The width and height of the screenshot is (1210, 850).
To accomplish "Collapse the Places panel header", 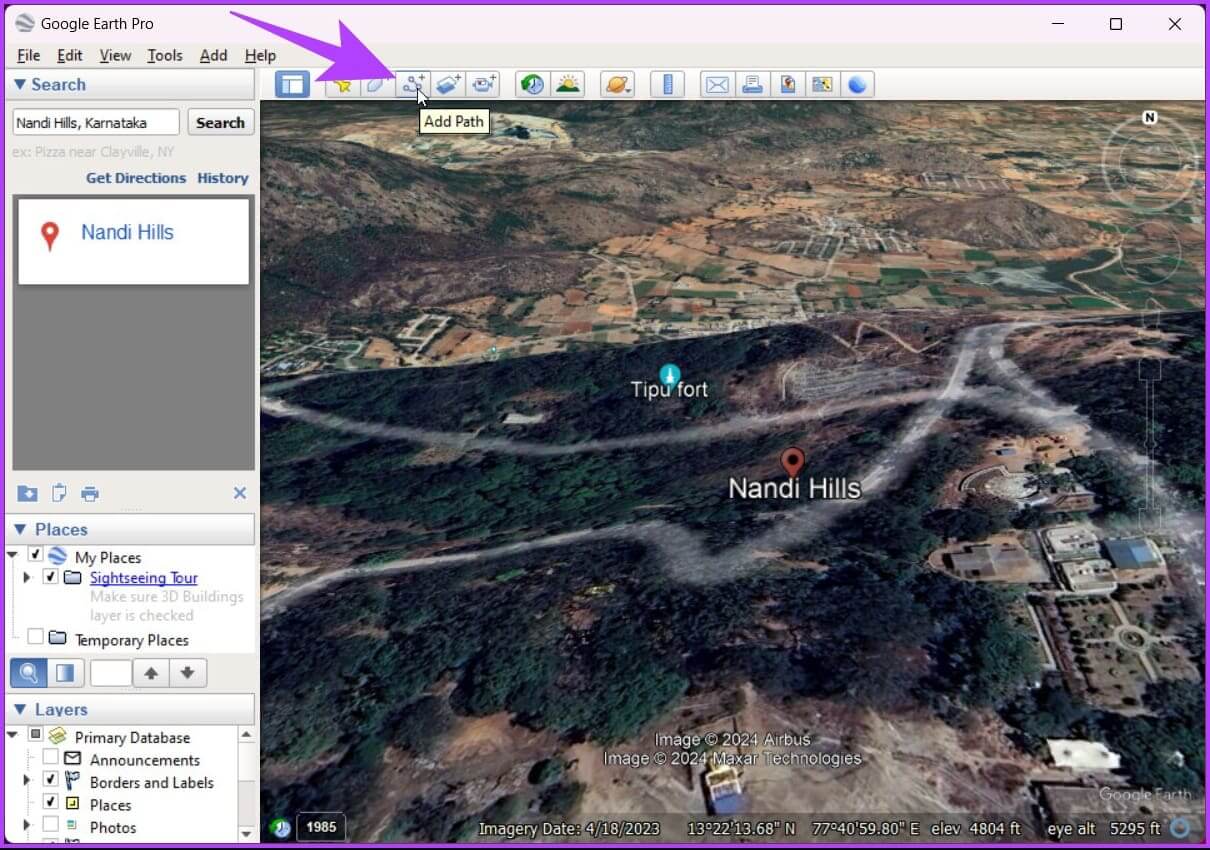I will point(132,529).
